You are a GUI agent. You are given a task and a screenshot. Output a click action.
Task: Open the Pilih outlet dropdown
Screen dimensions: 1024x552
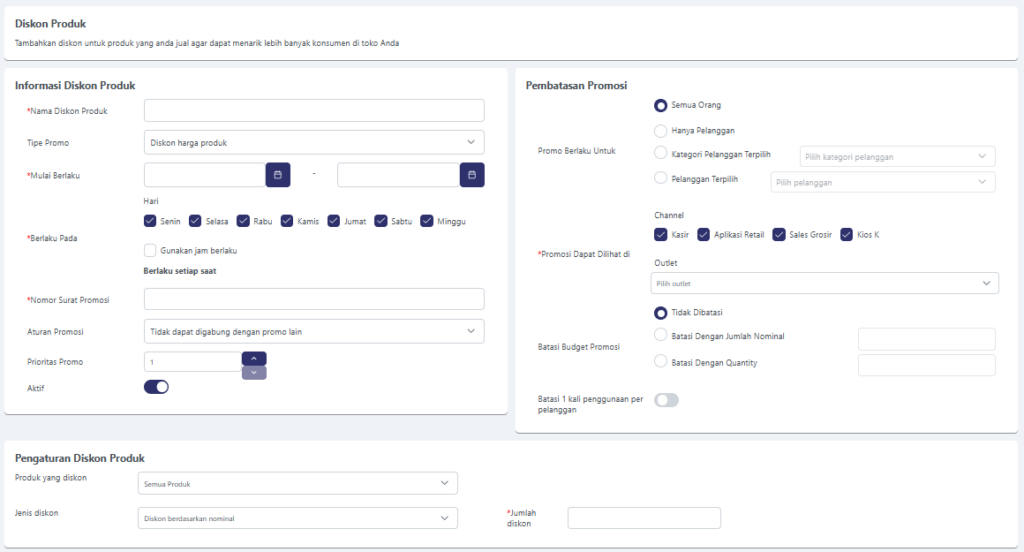pos(825,283)
